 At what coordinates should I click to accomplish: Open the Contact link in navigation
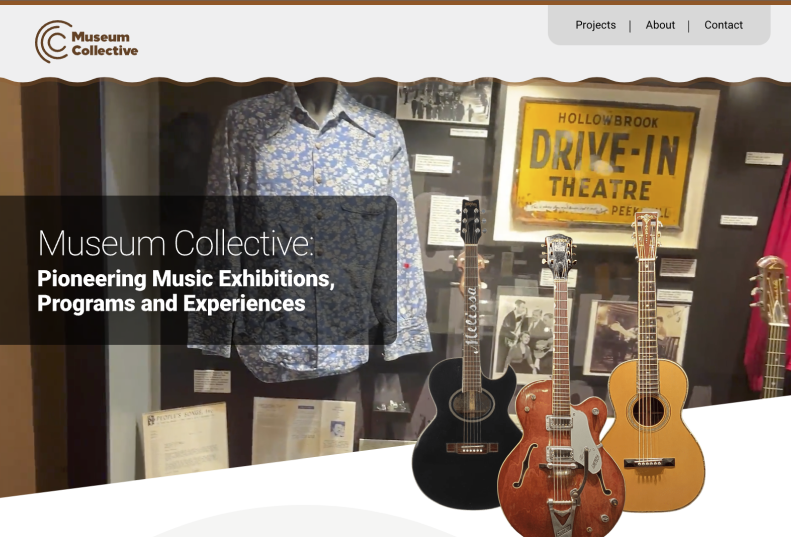click(x=723, y=25)
